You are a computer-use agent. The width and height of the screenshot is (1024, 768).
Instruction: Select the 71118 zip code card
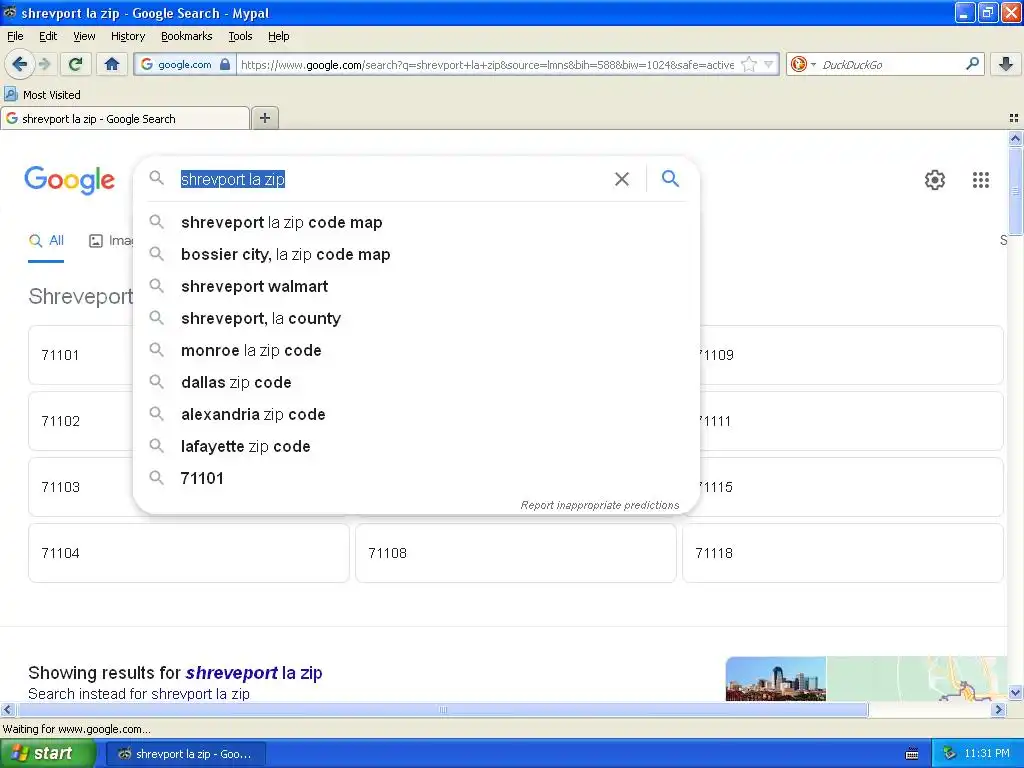click(842, 553)
